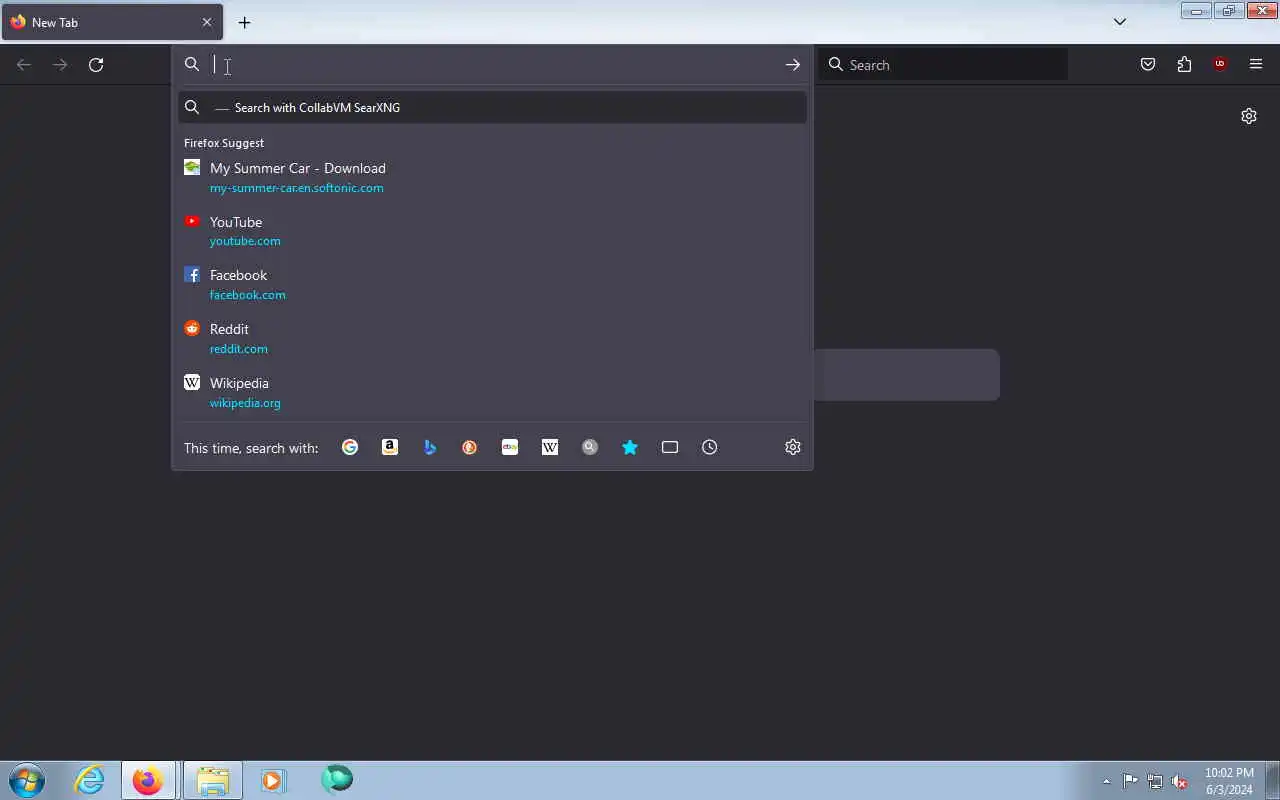Launch Internet Explorer from taskbar
This screenshot has height=800, width=1280.
[x=90, y=780]
